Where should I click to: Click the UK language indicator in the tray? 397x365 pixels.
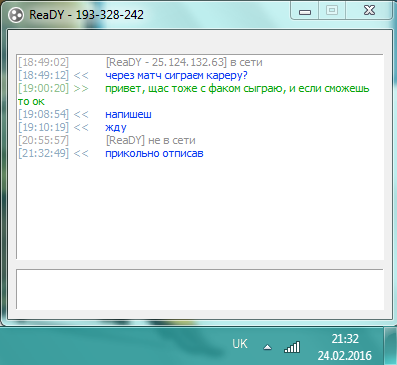pos(240,344)
